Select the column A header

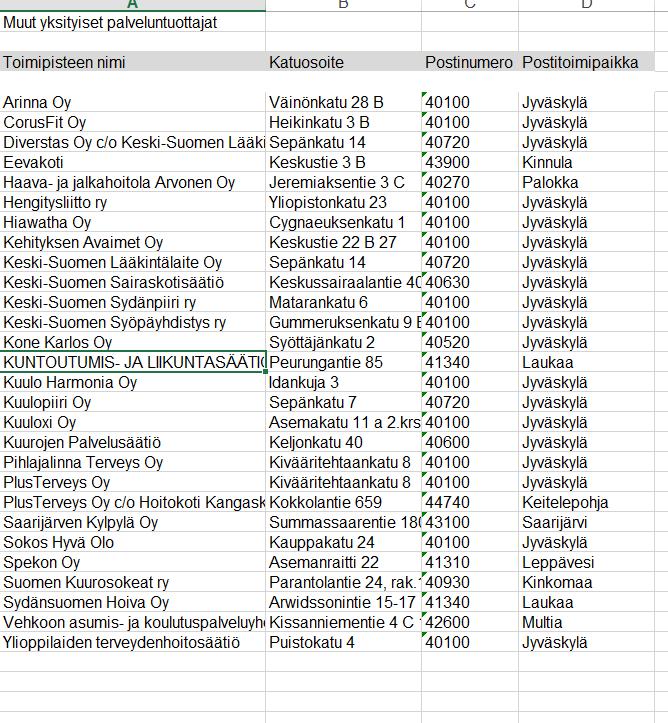[133, 5]
